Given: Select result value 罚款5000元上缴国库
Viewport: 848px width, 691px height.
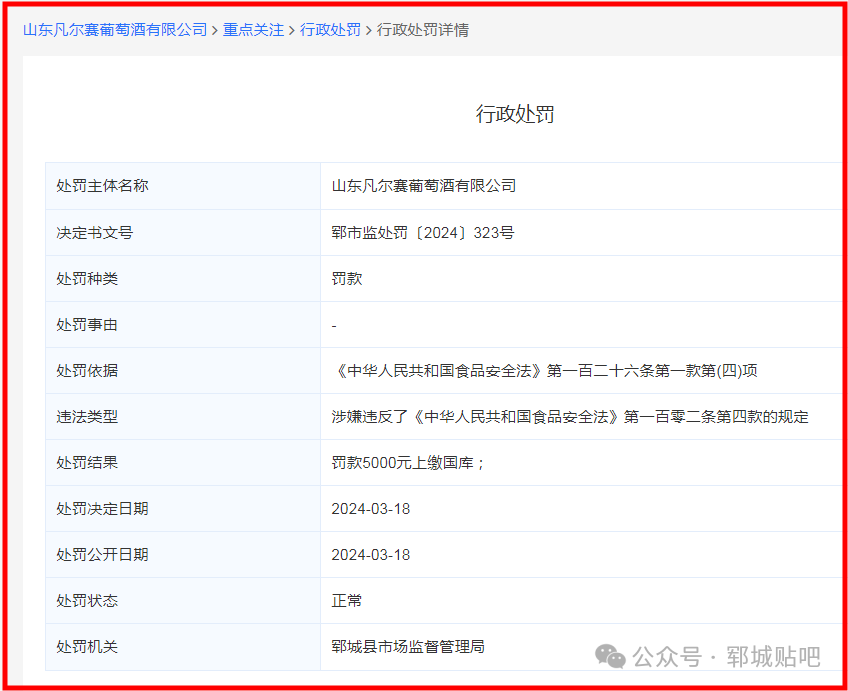Looking at the screenshot, I should point(402,463).
